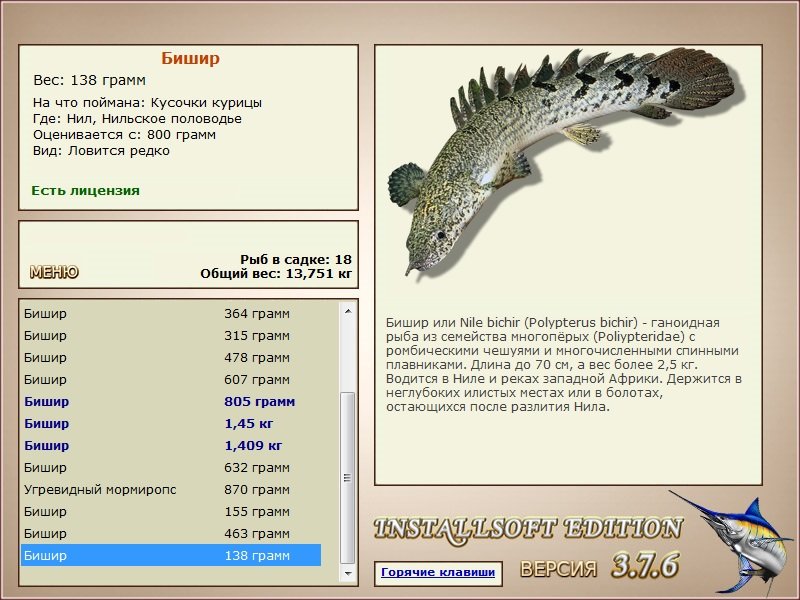Select the Бишир 478 грамм row
This screenshot has height=600, width=800.
(x=171, y=358)
